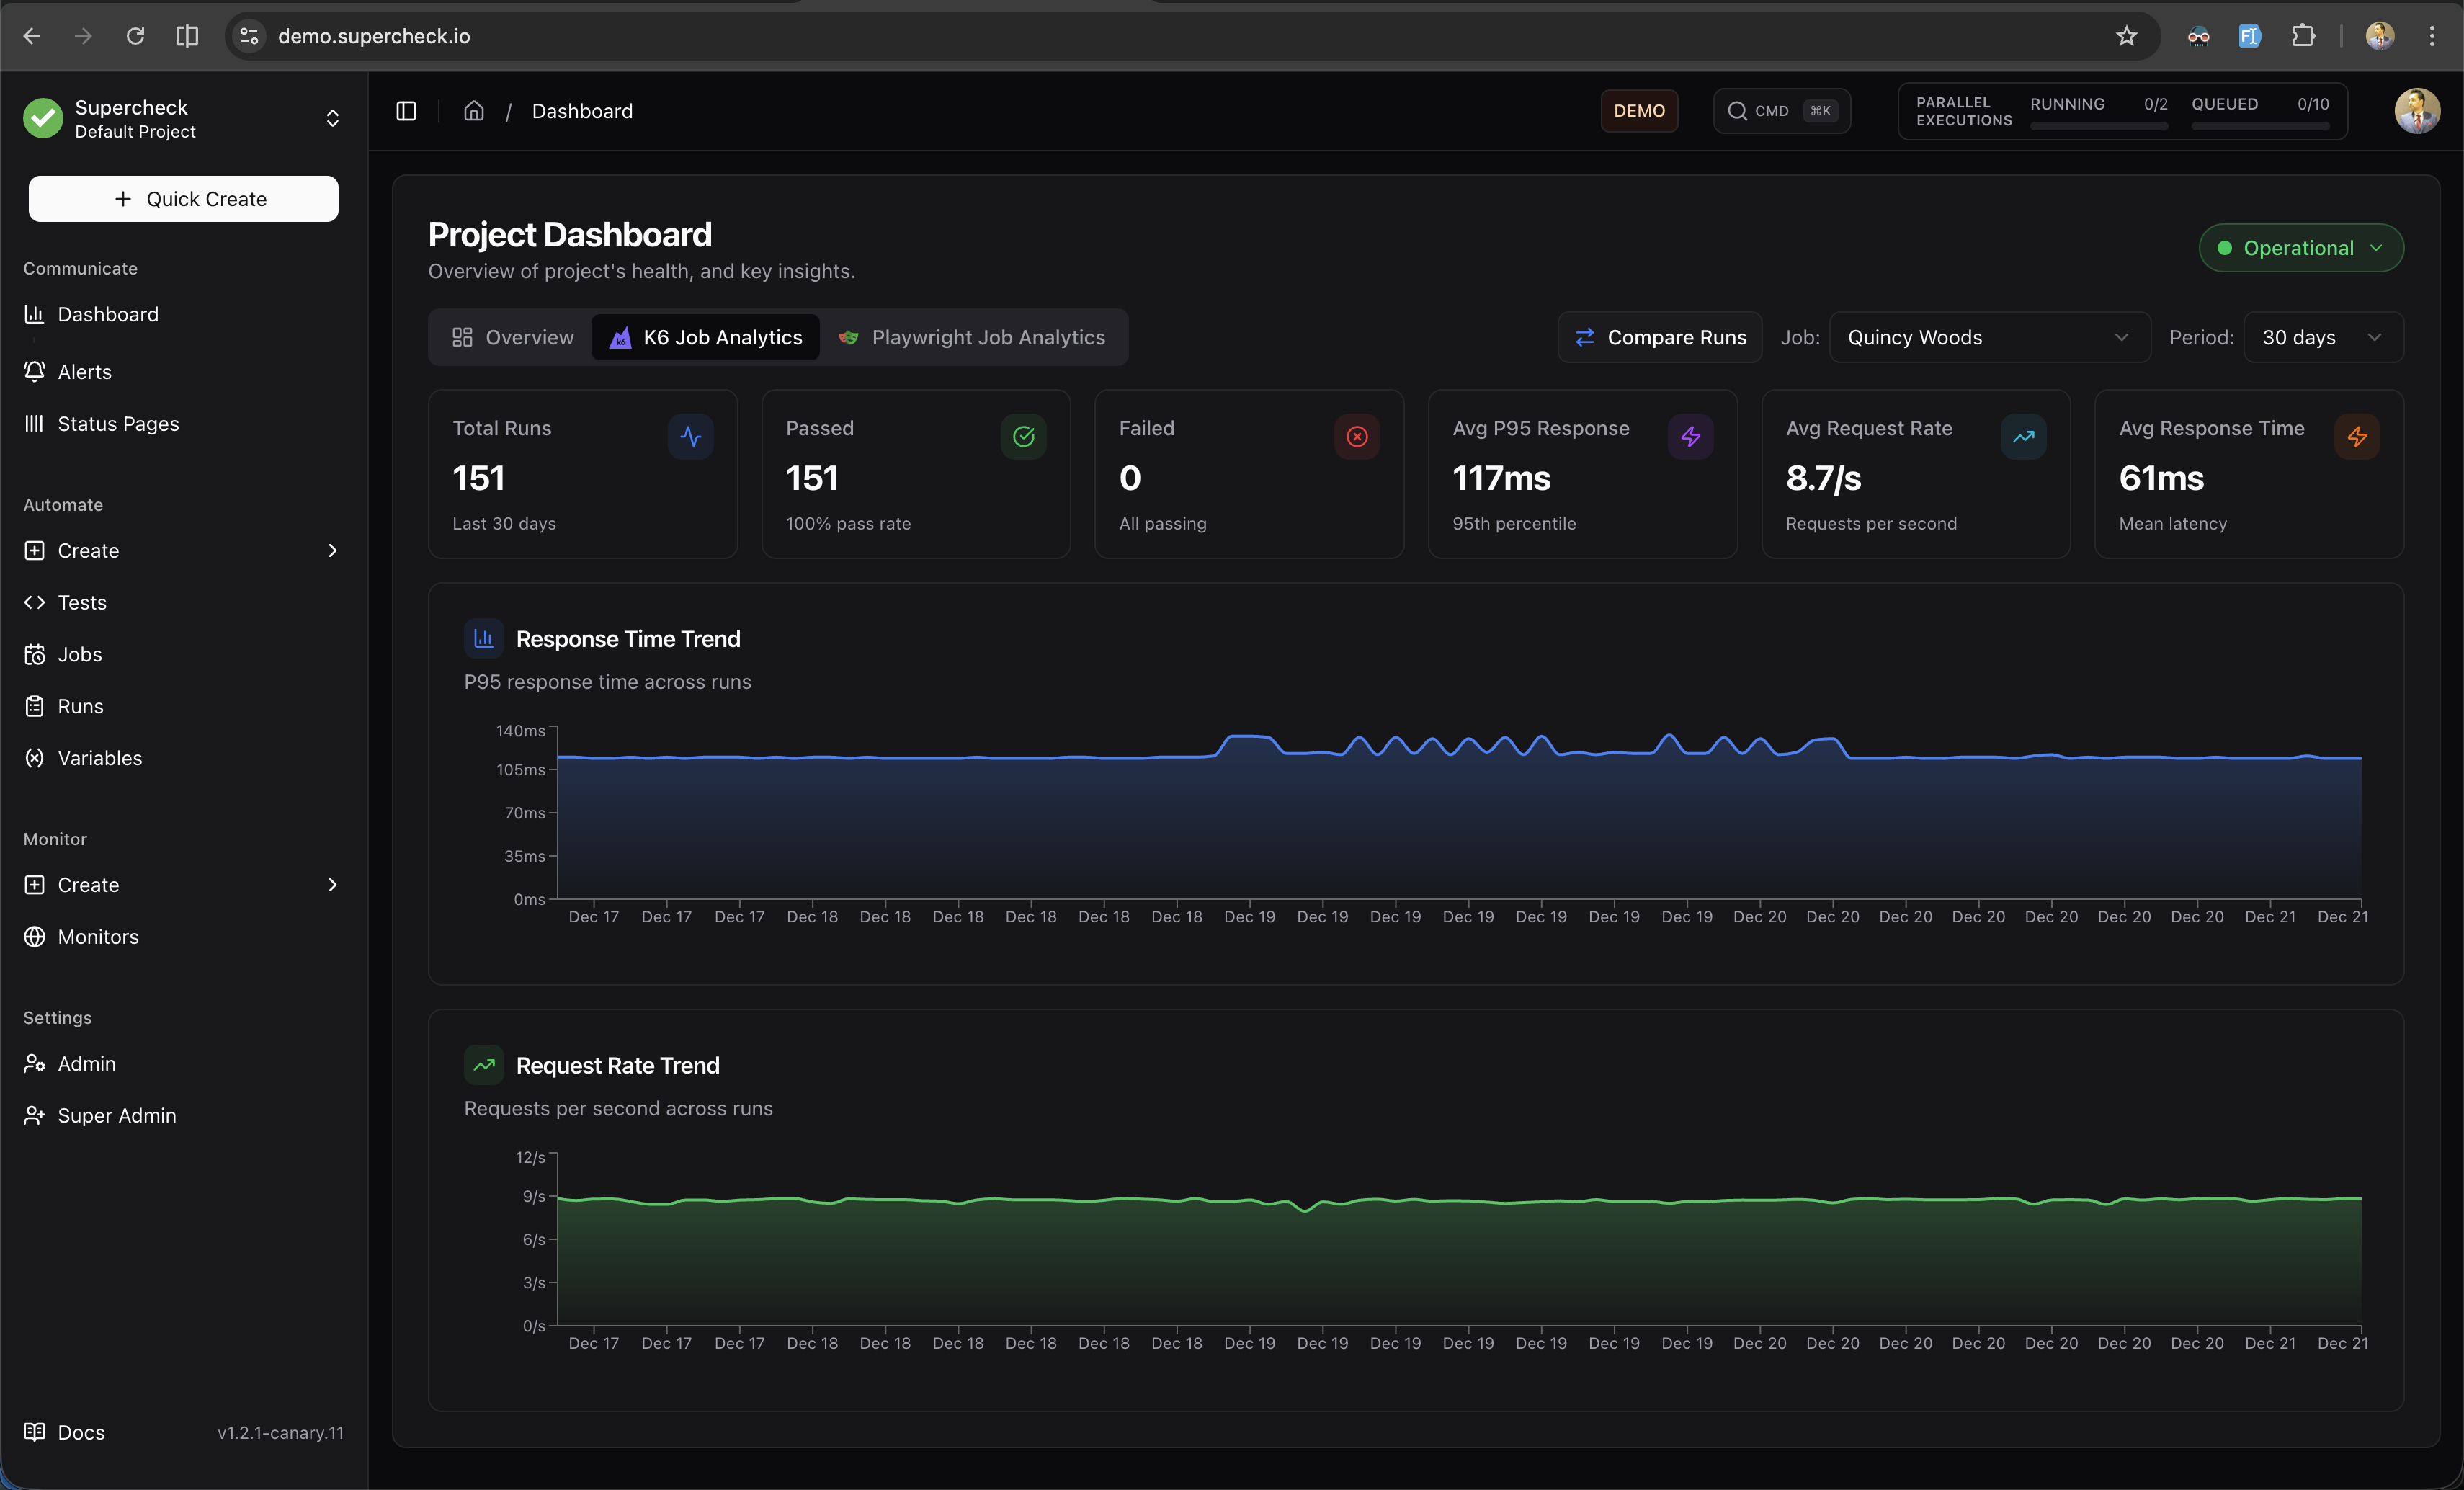Select Variables in the sidebar
This screenshot has width=2464, height=1490.
tap(100, 757)
